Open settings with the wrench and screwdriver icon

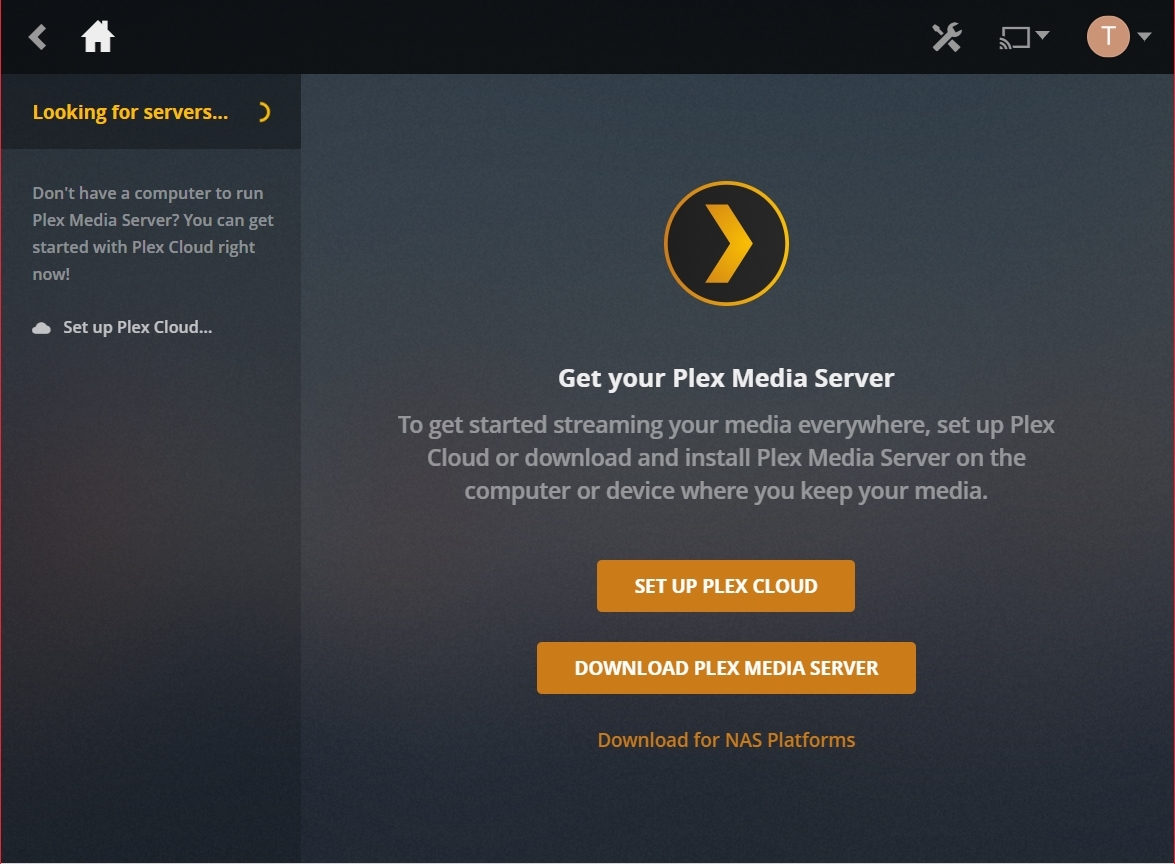(946, 37)
